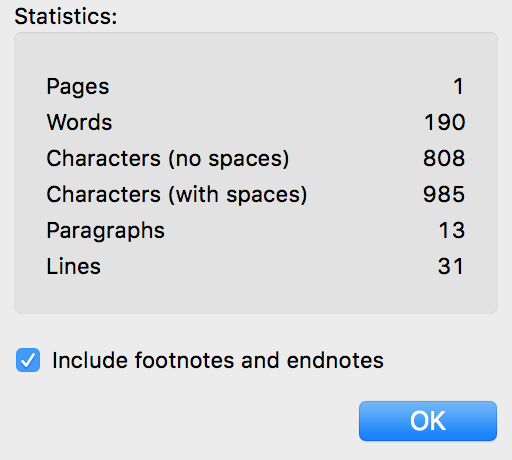Screen dimensions: 512x460
Task: Select the Paragraphs label
Action: tap(105, 231)
